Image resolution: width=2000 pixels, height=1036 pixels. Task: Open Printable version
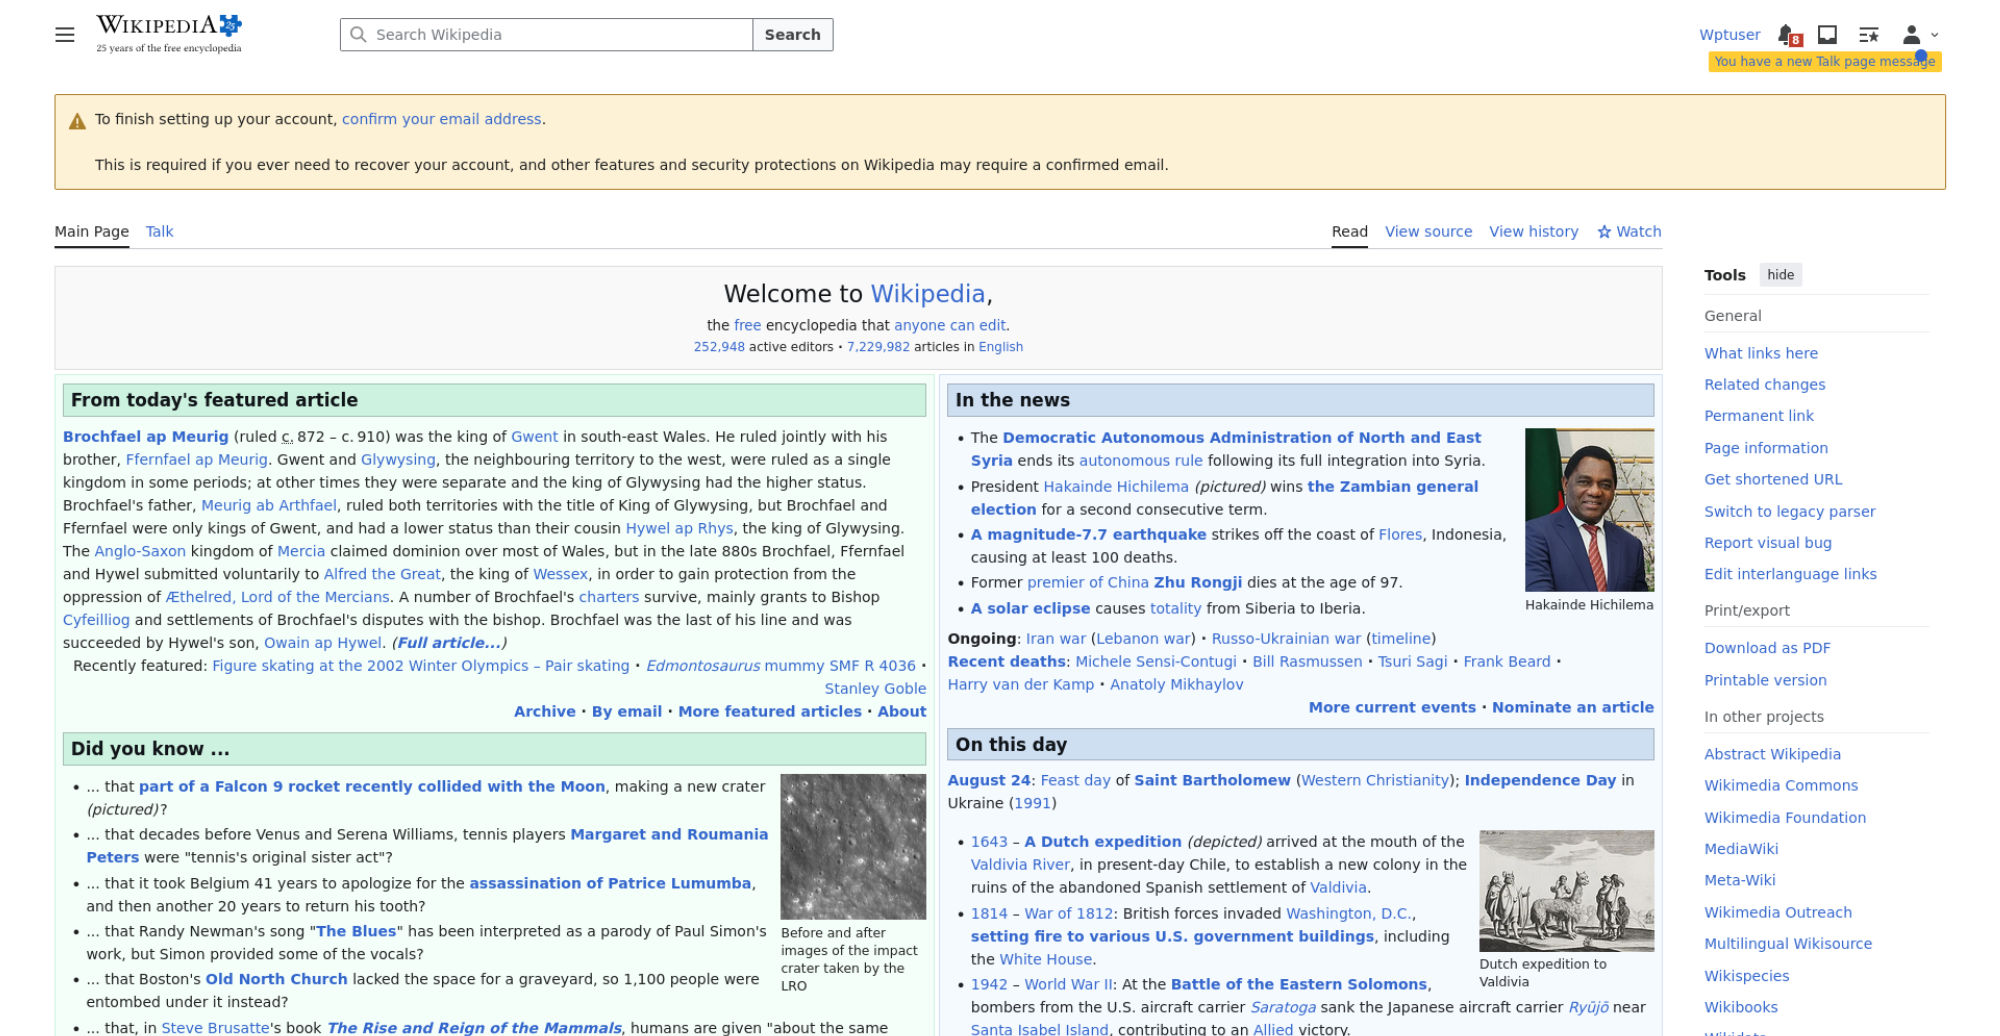[1766, 680]
